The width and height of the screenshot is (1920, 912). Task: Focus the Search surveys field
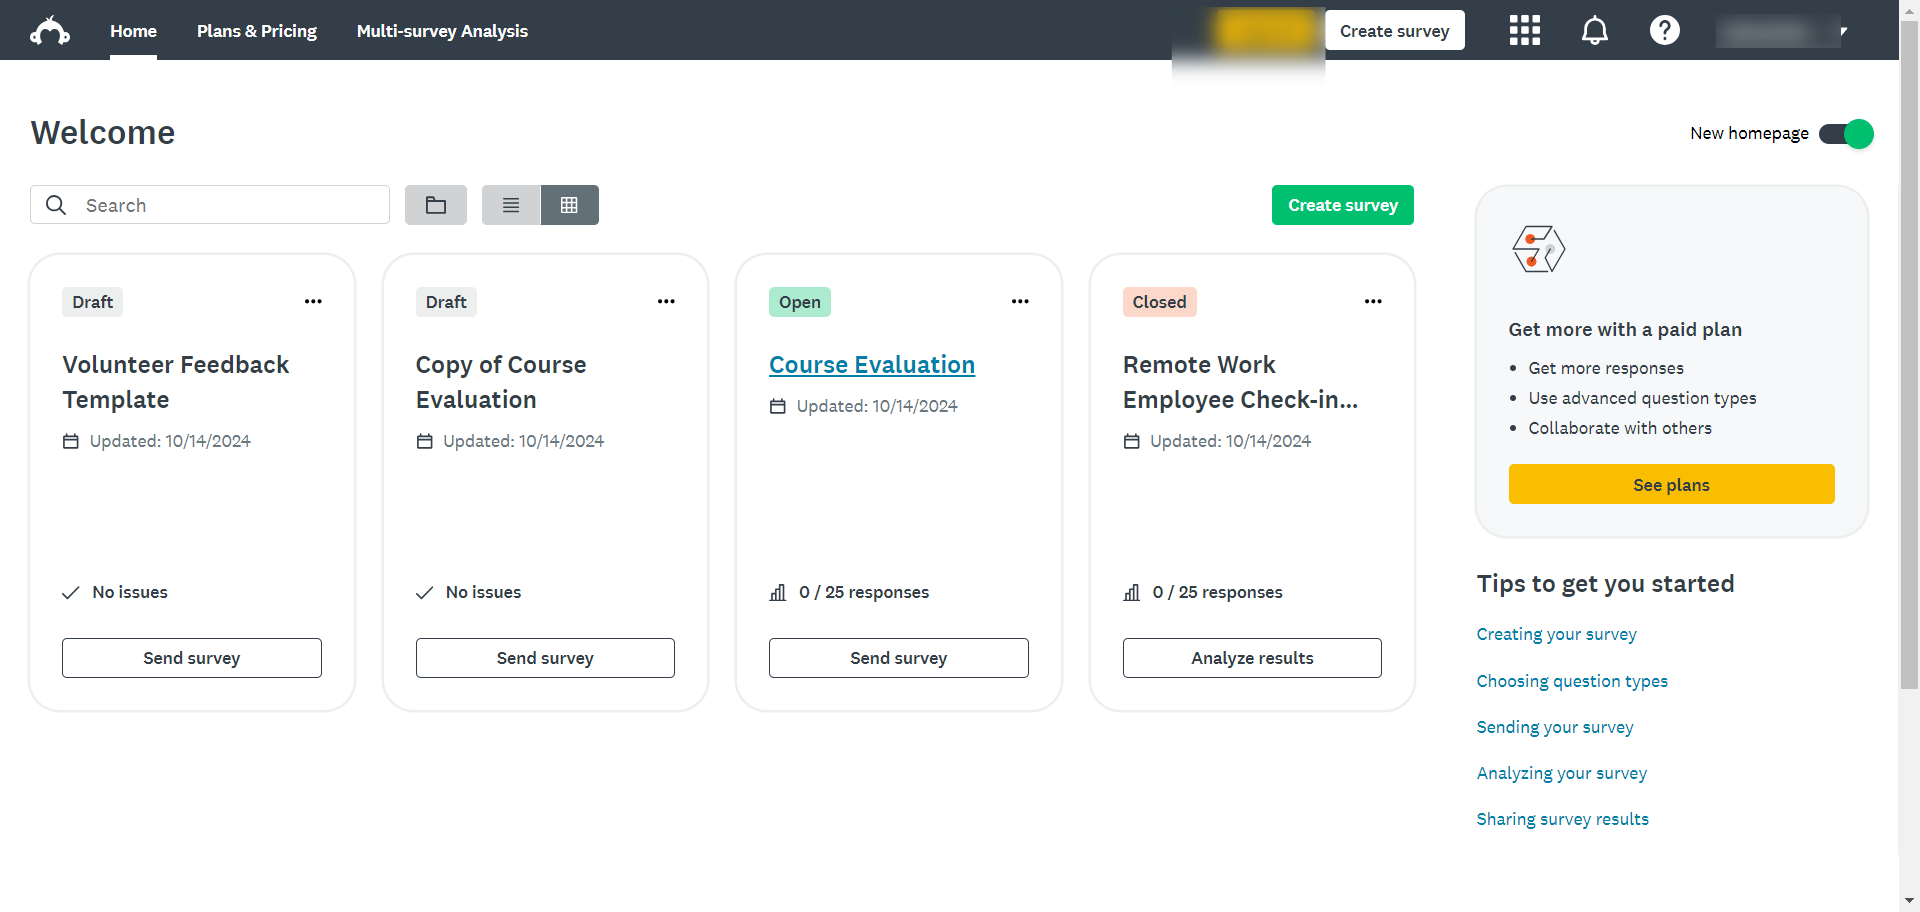[x=210, y=205]
